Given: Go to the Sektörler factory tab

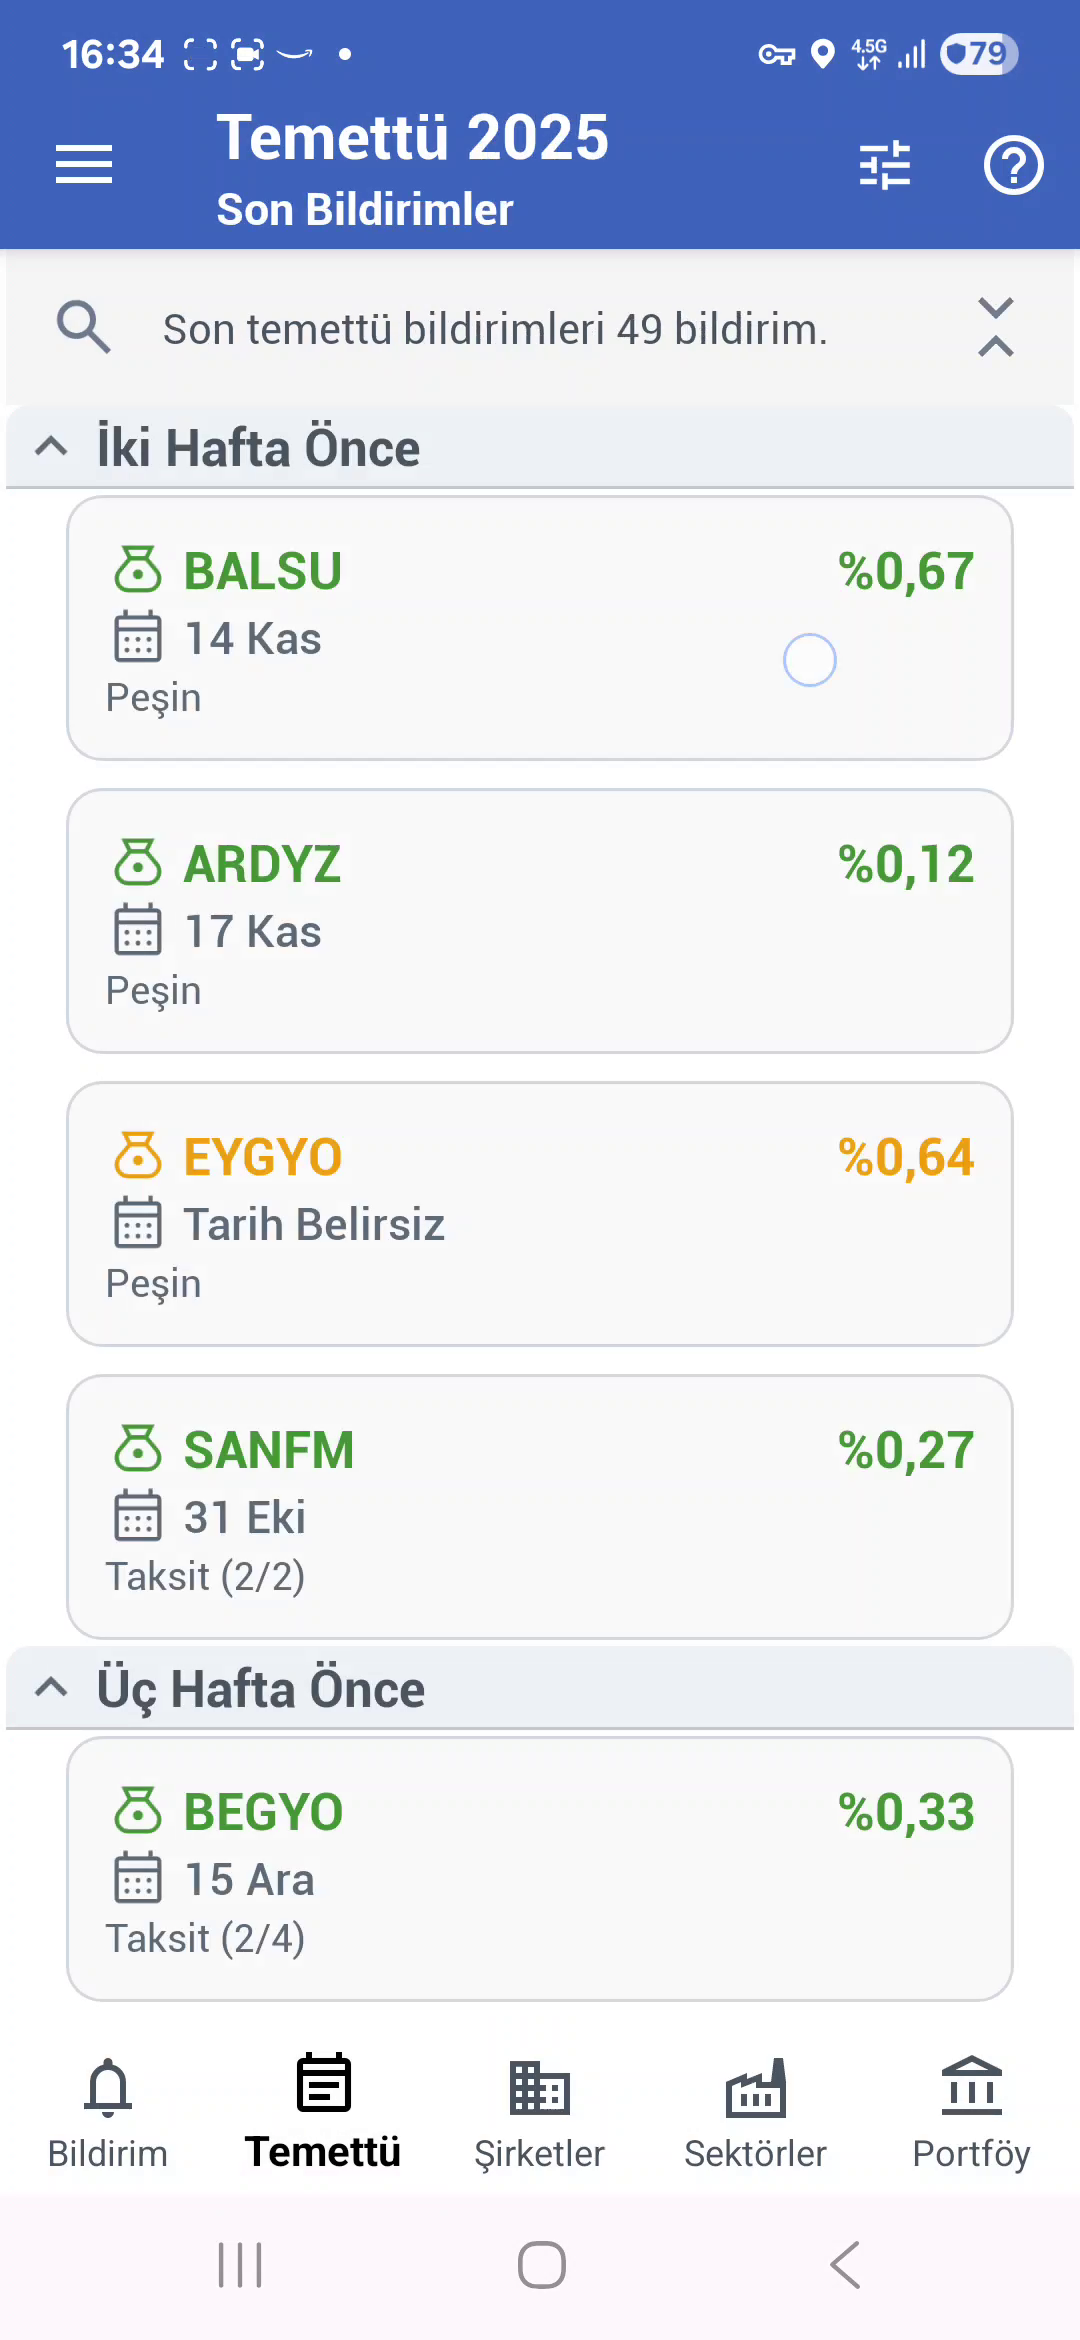Looking at the screenshot, I should (x=755, y=2110).
